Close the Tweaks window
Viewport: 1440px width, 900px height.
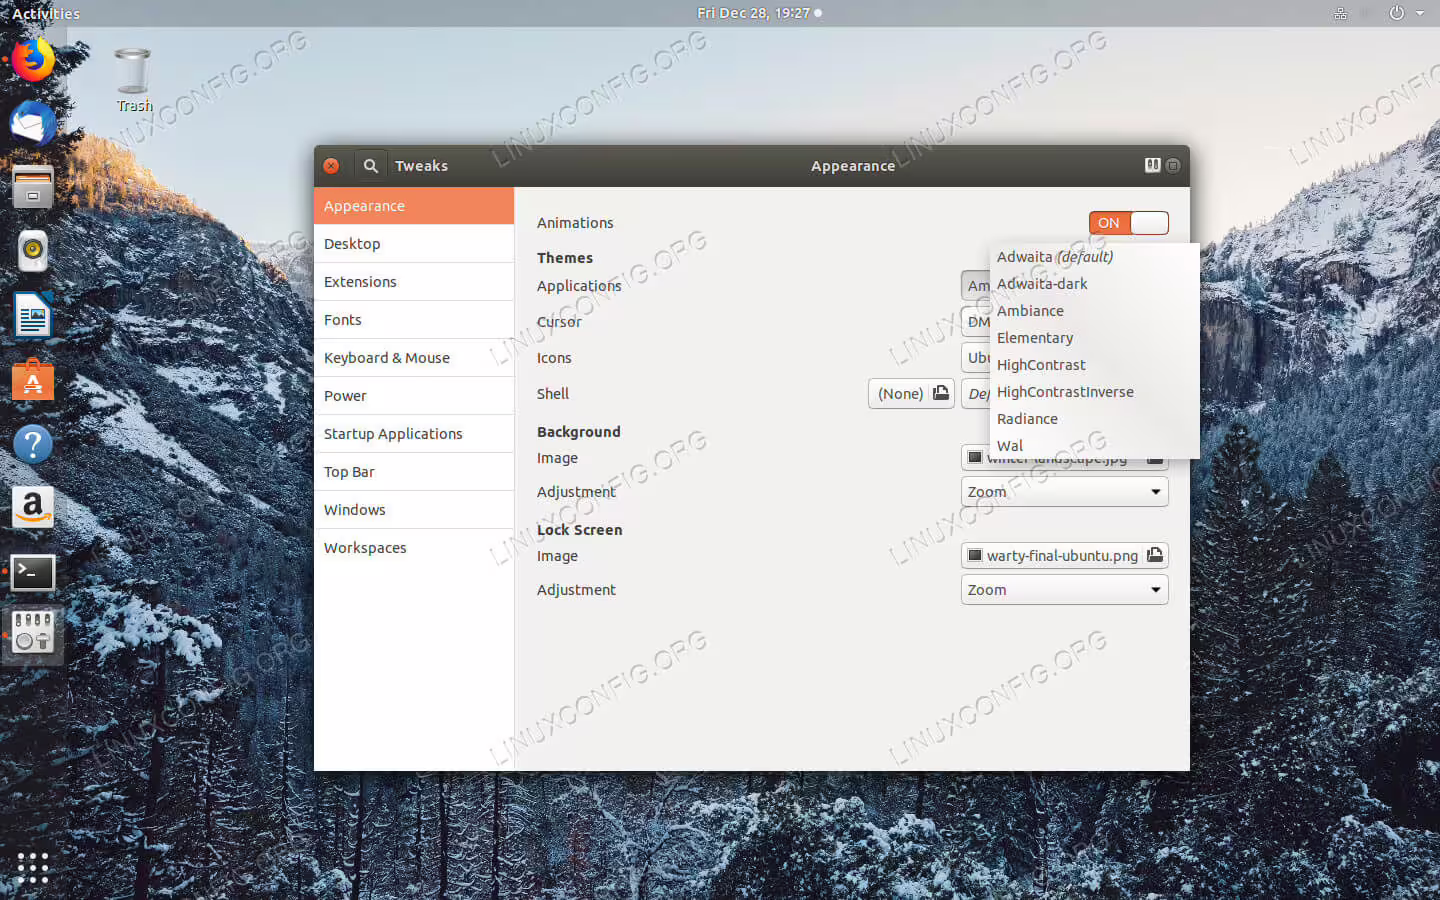pyautogui.click(x=331, y=166)
